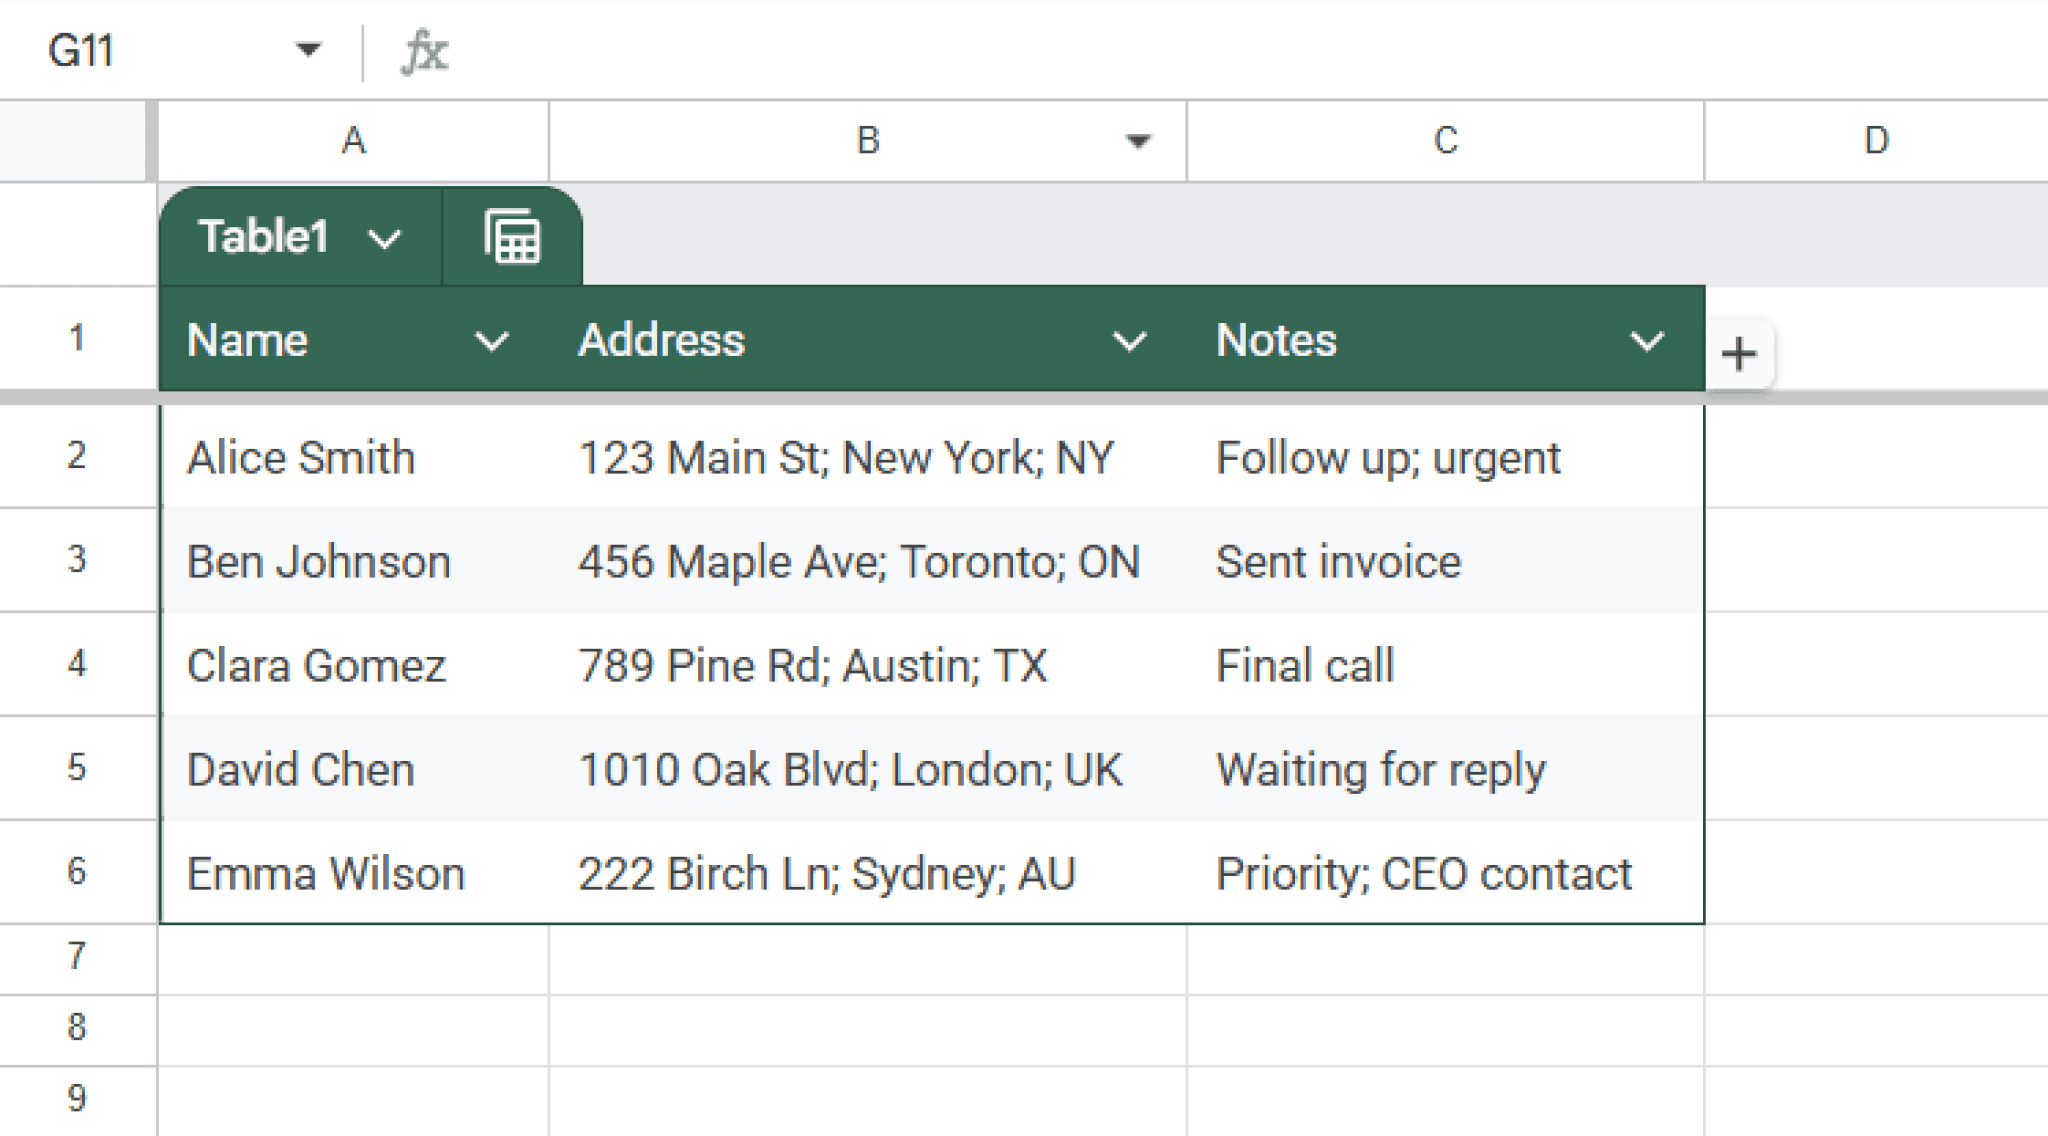The image size is (2048, 1136).
Task: Open the dropdown on the Notes header
Action: point(1646,341)
